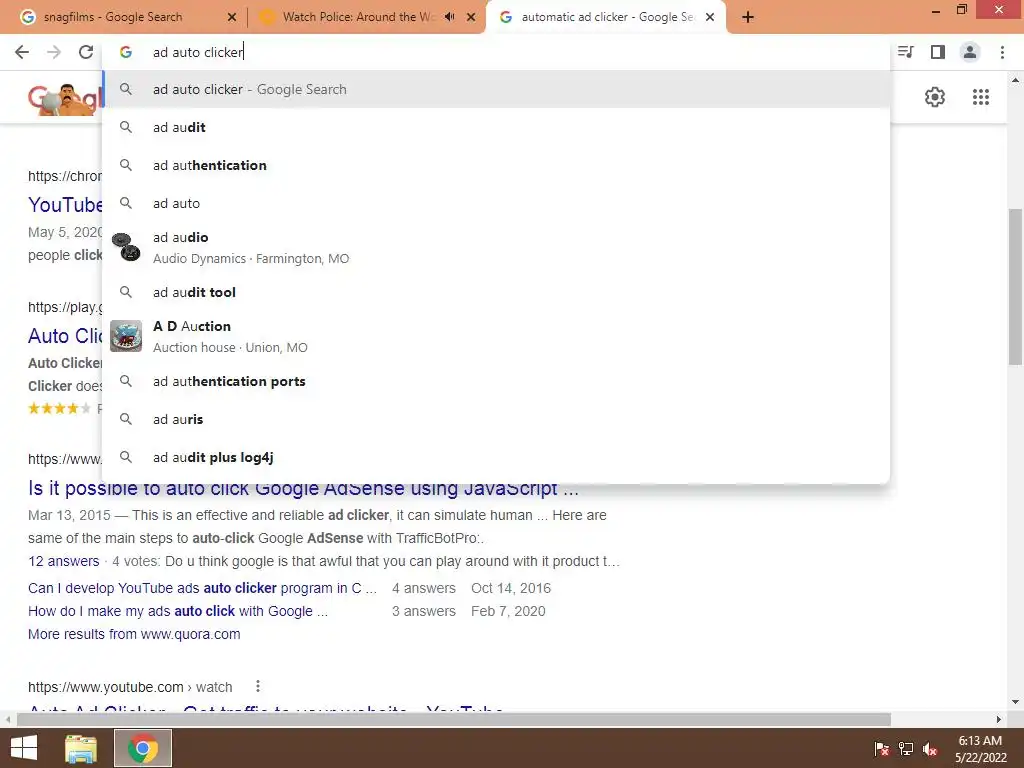1024x768 pixels.
Task: Open 'Is it possible to auto click Google AdSense' result
Action: (303, 488)
